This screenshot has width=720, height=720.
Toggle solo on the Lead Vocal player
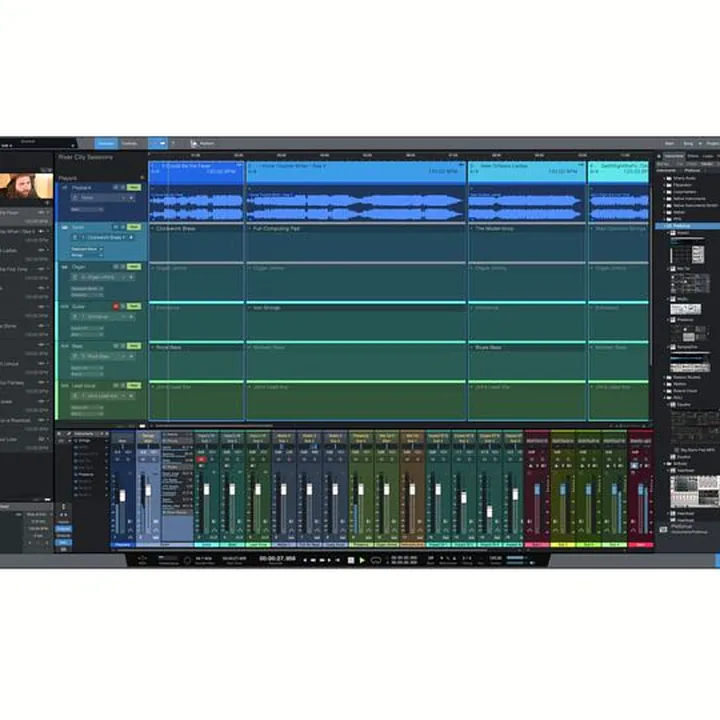tap(123, 385)
